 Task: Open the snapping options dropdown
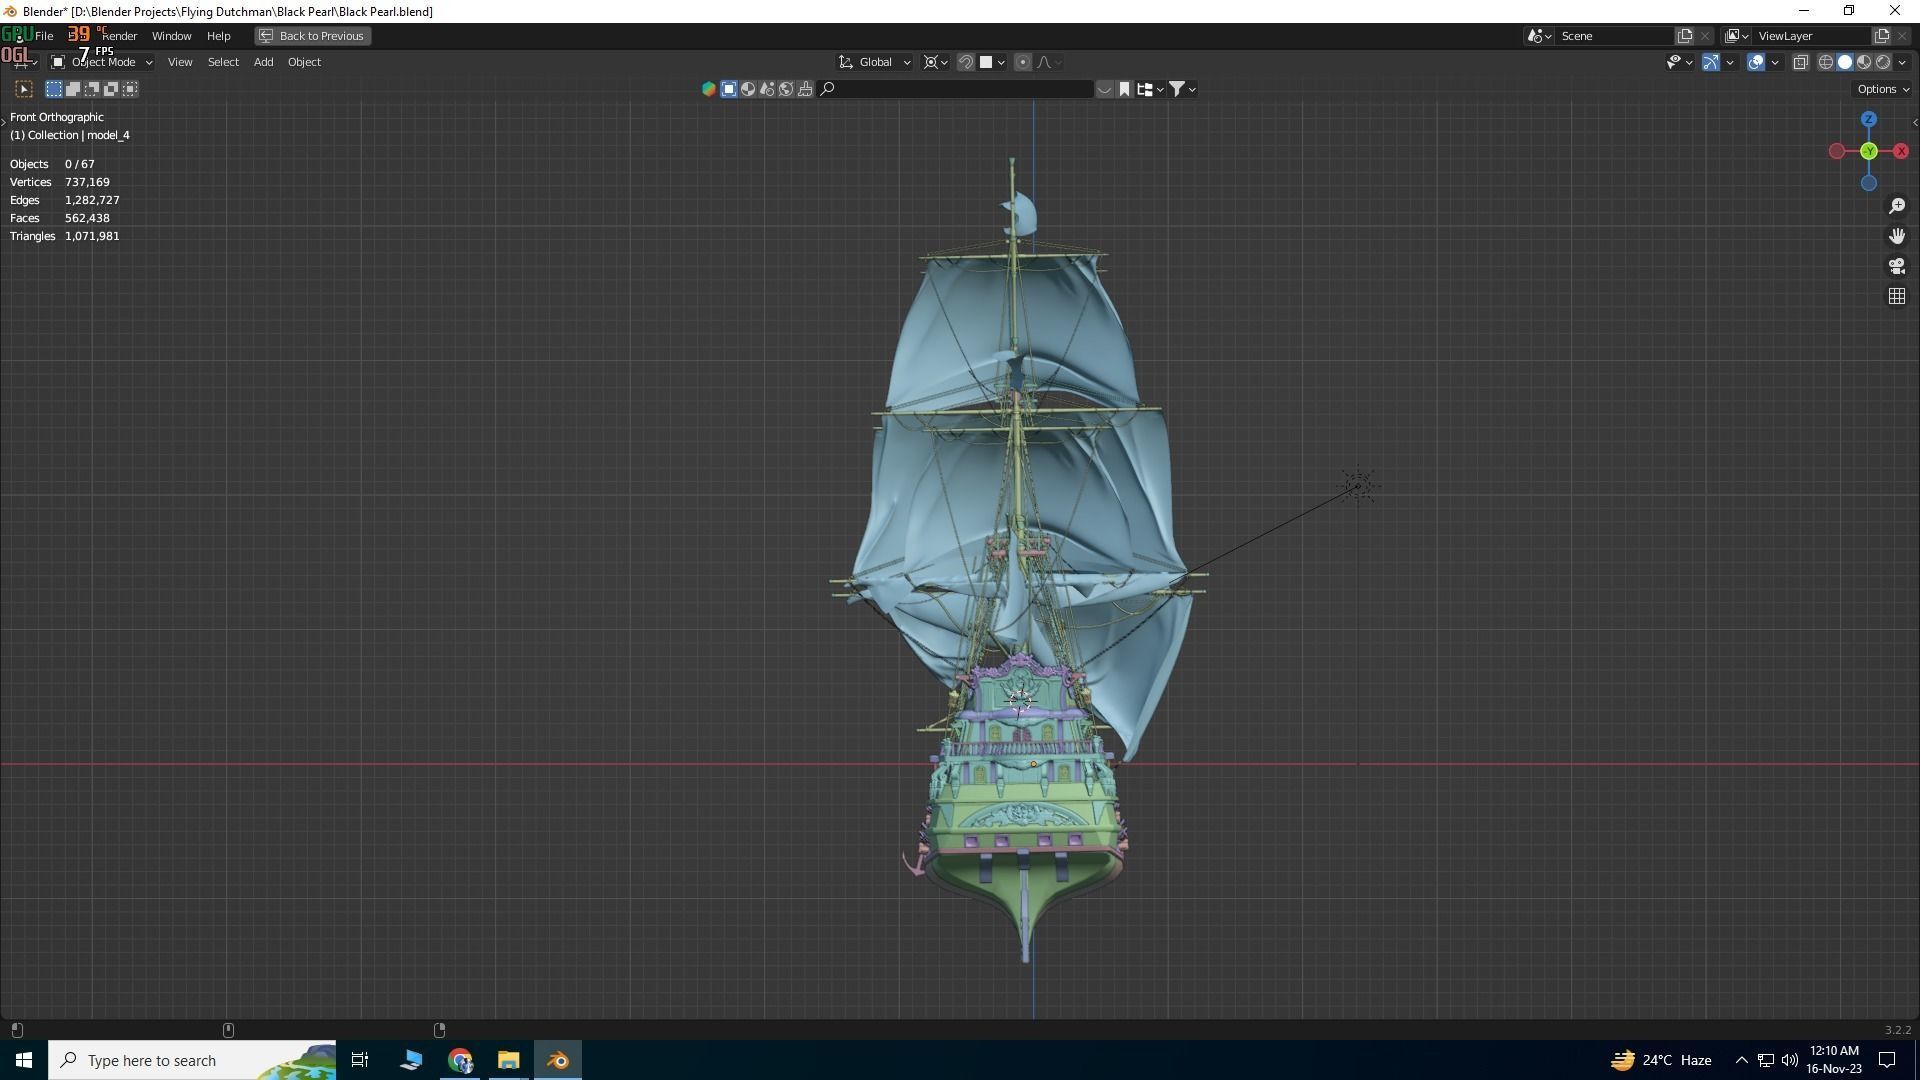(x=993, y=62)
